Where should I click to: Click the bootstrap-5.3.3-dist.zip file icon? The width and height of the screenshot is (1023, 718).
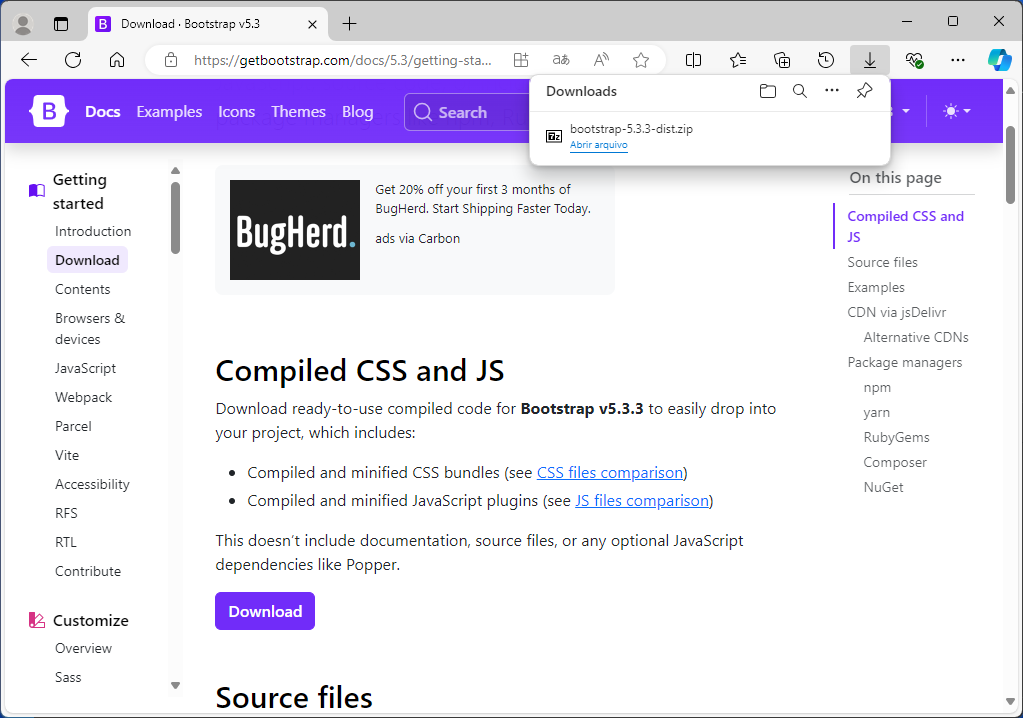pos(554,136)
